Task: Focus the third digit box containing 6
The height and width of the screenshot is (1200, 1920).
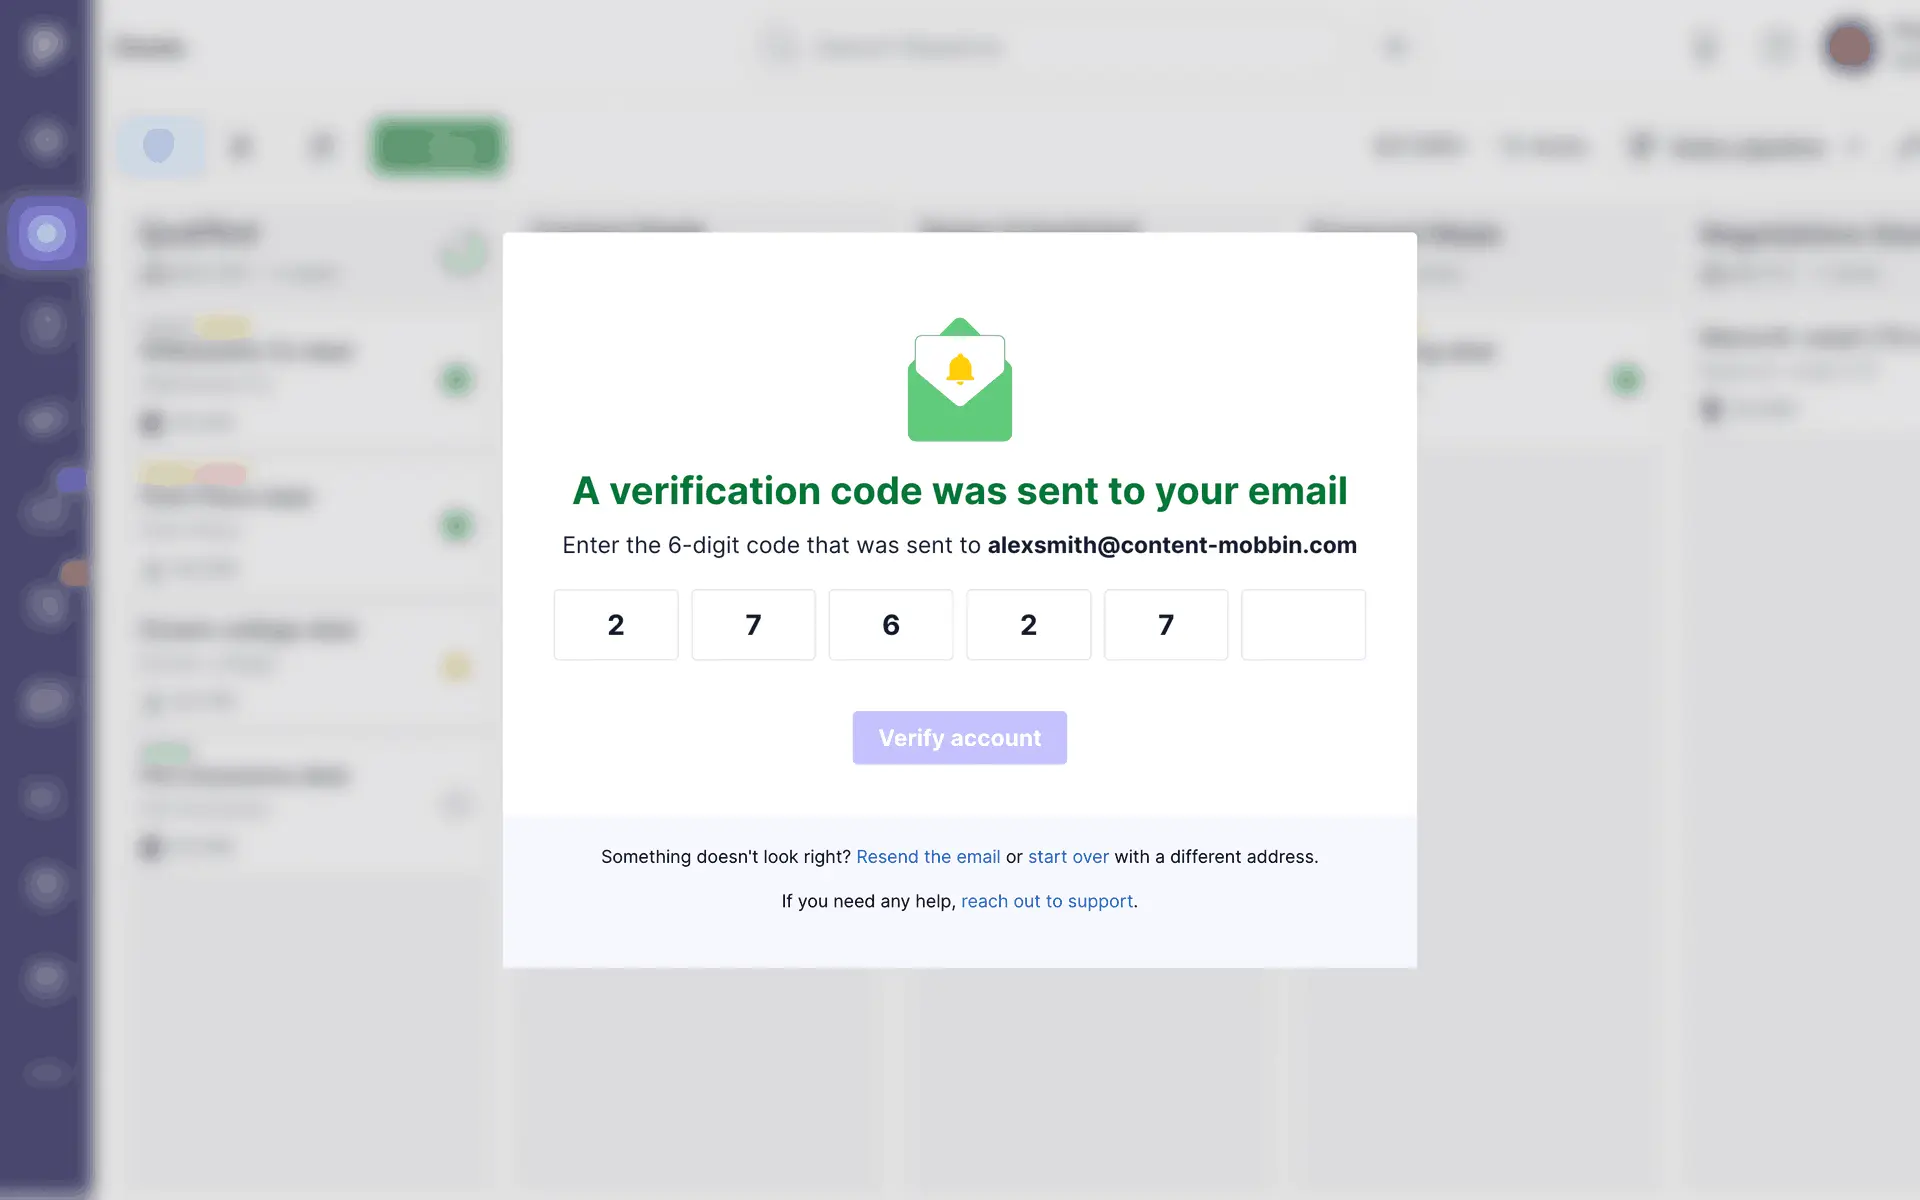Action: coord(890,625)
